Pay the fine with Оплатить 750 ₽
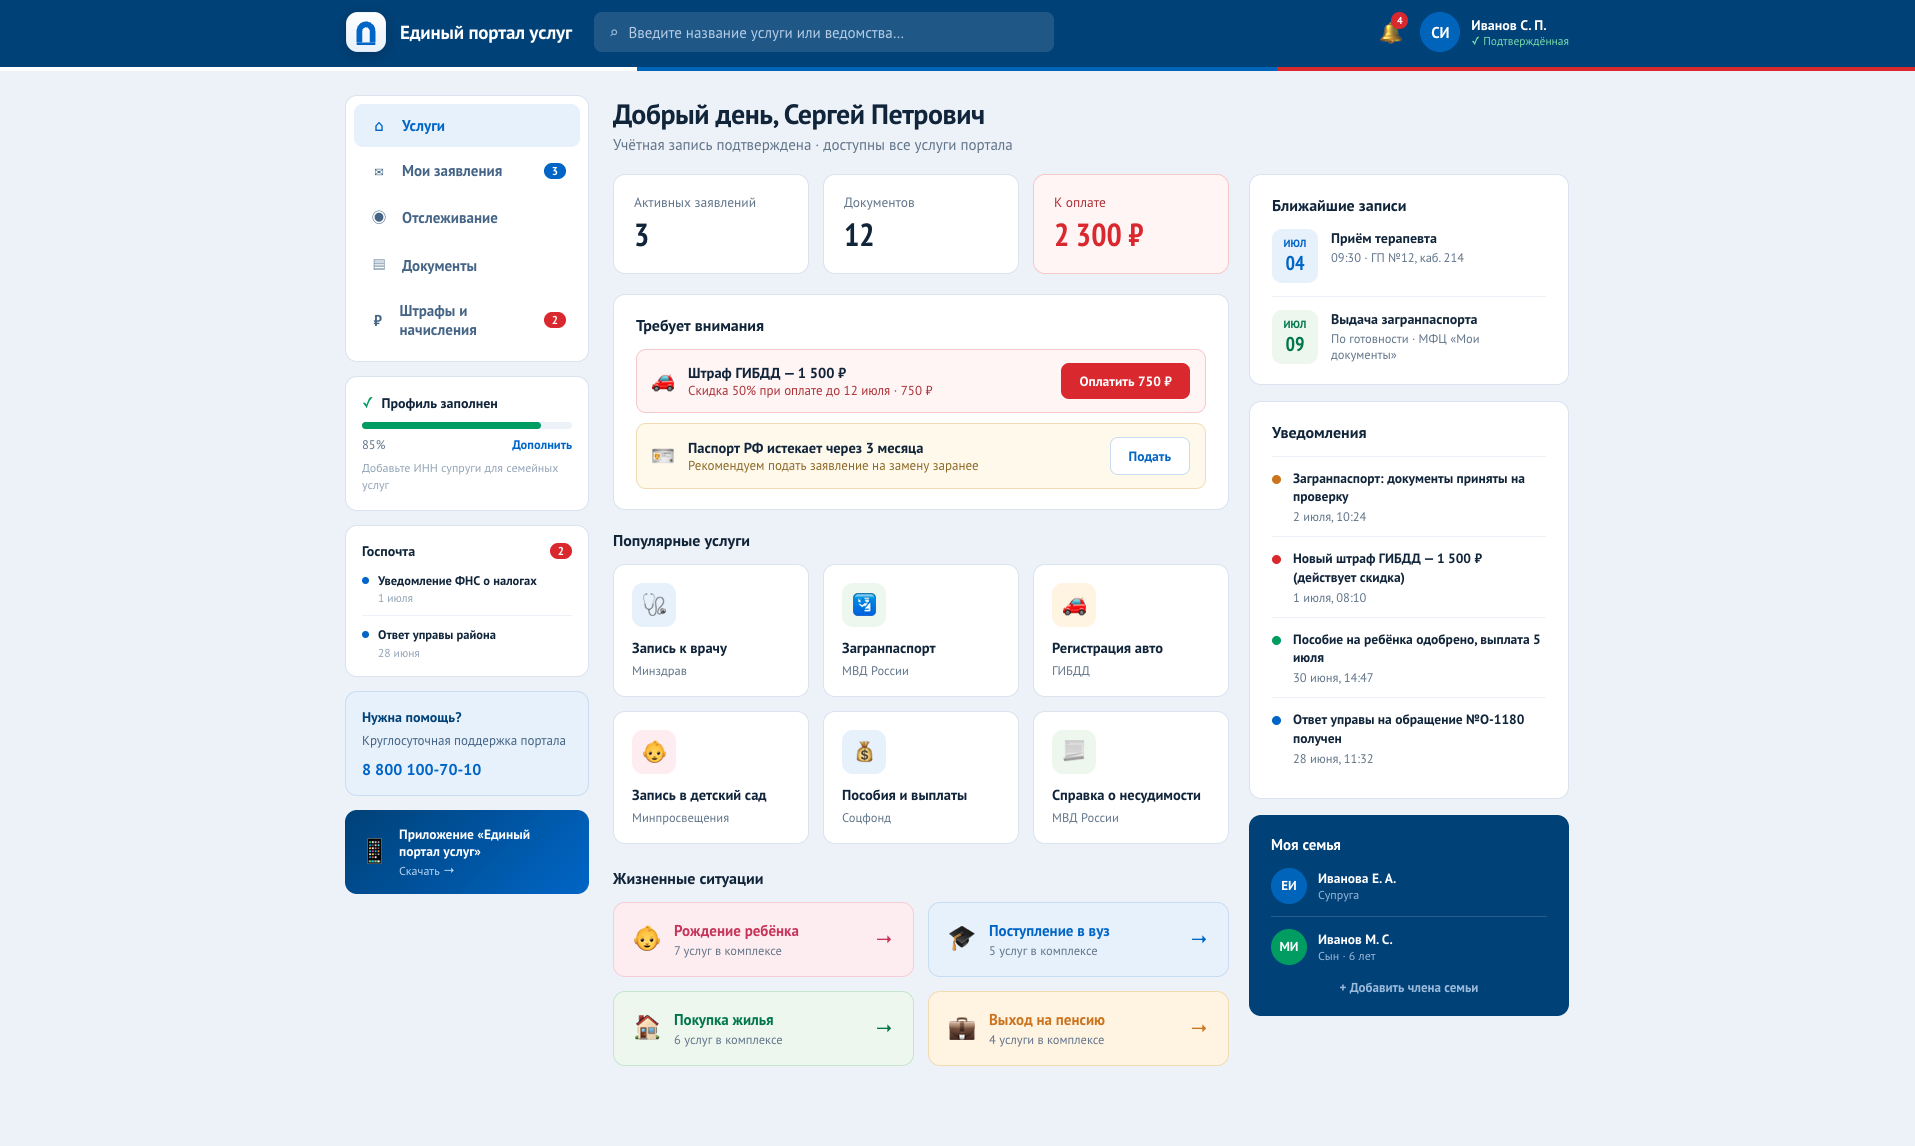 [x=1125, y=381]
